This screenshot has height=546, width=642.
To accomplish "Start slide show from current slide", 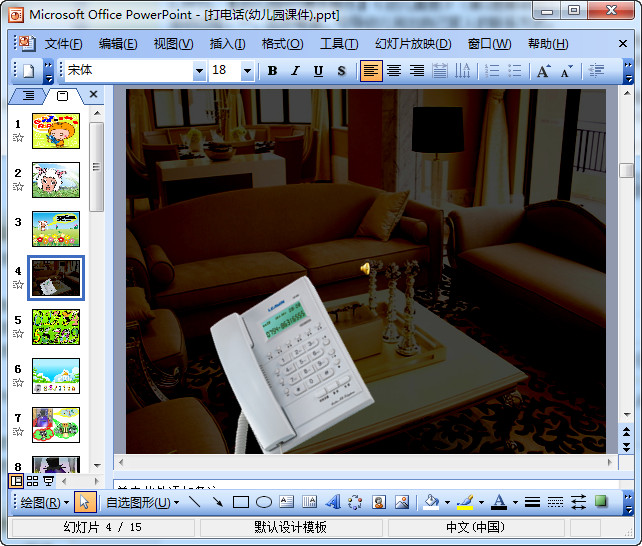I will [x=49, y=481].
